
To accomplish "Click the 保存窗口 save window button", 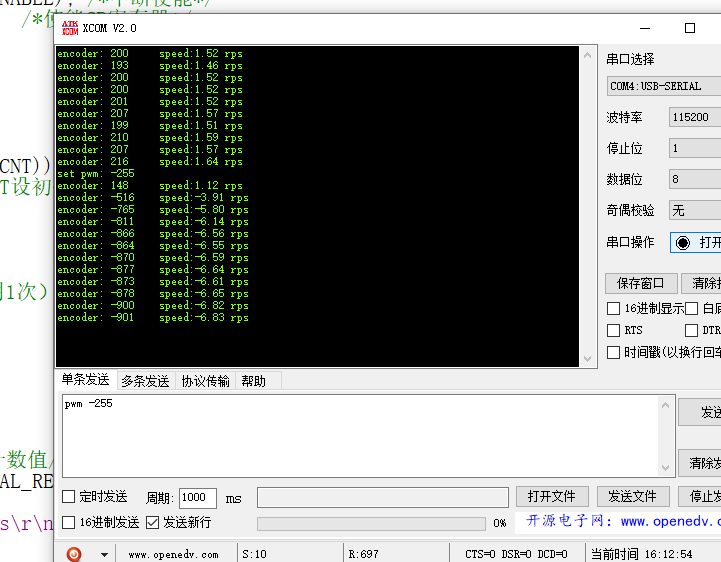I will click(641, 283).
